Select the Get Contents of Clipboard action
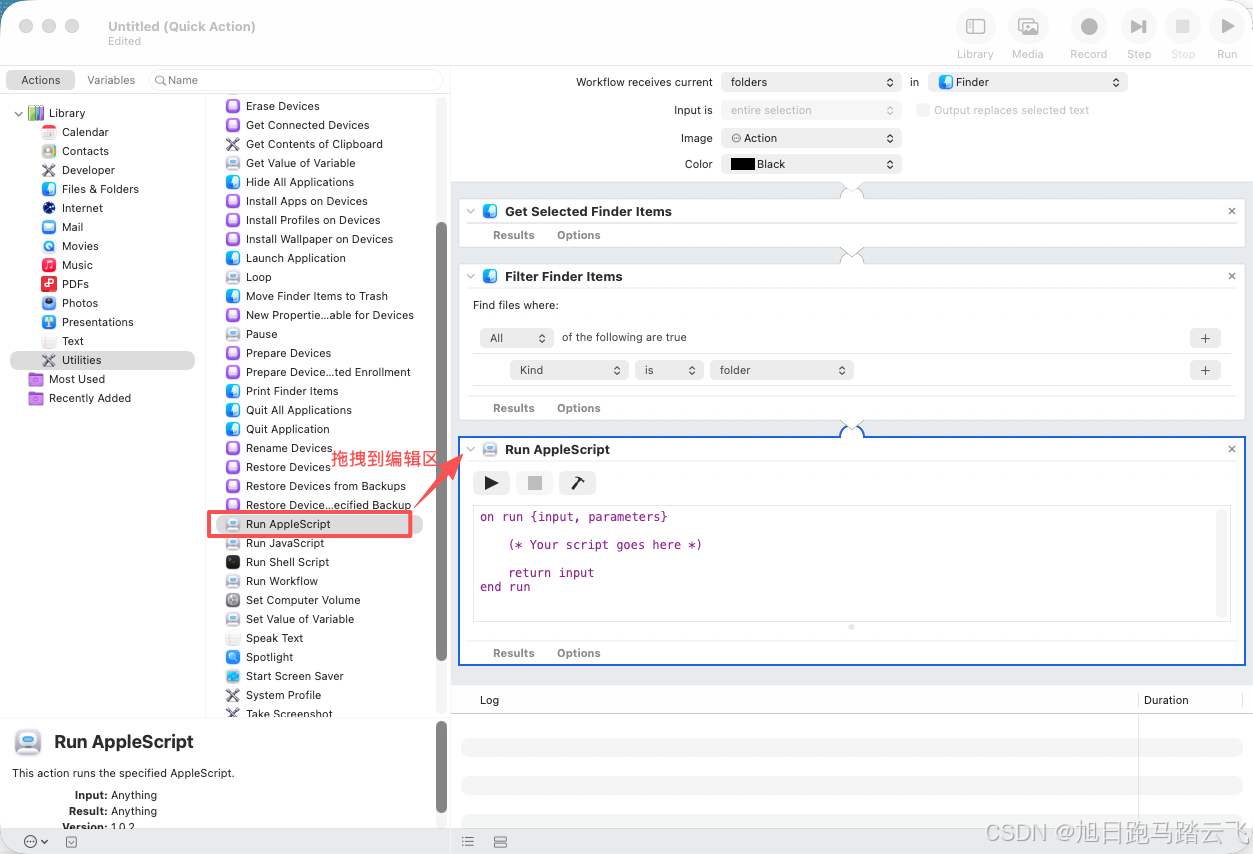The image size is (1253, 854). 314,144
